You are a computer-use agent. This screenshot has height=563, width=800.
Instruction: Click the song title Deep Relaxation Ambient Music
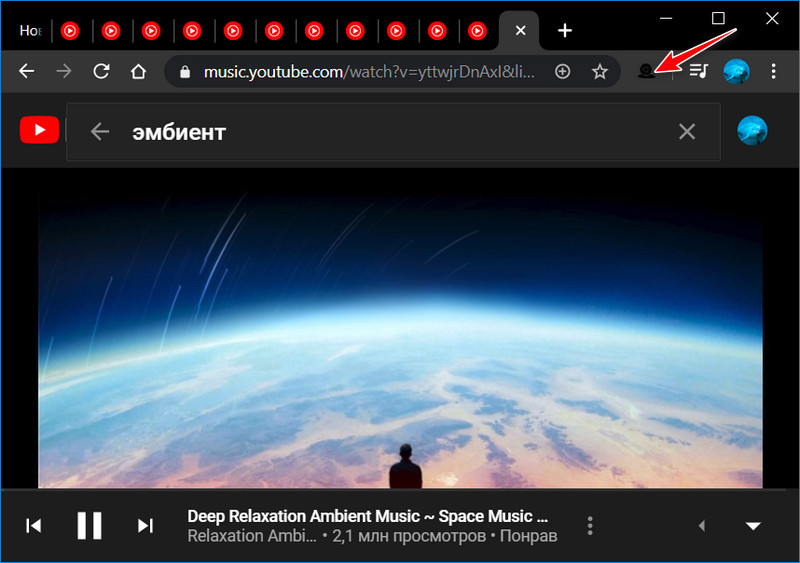point(367,516)
